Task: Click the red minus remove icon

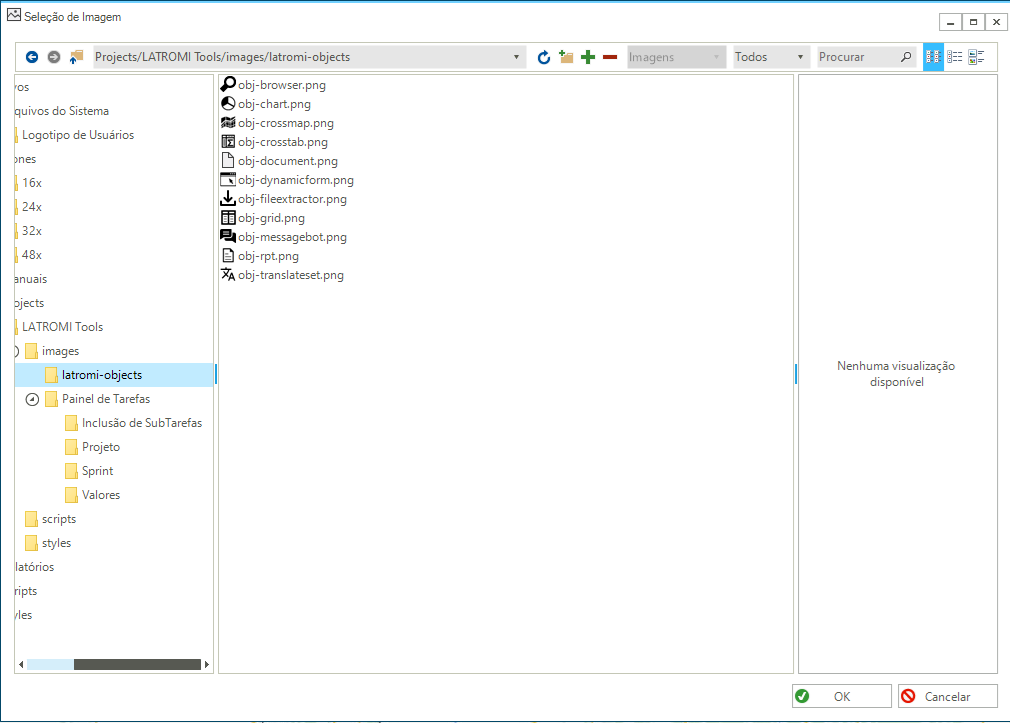Action: (x=610, y=58)
